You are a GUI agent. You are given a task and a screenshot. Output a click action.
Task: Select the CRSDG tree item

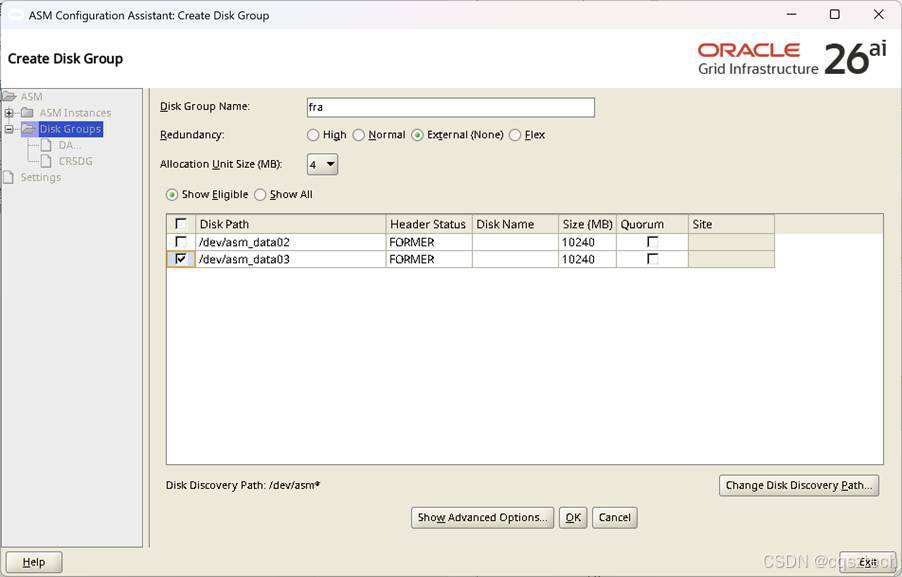[x=75, y=161]
